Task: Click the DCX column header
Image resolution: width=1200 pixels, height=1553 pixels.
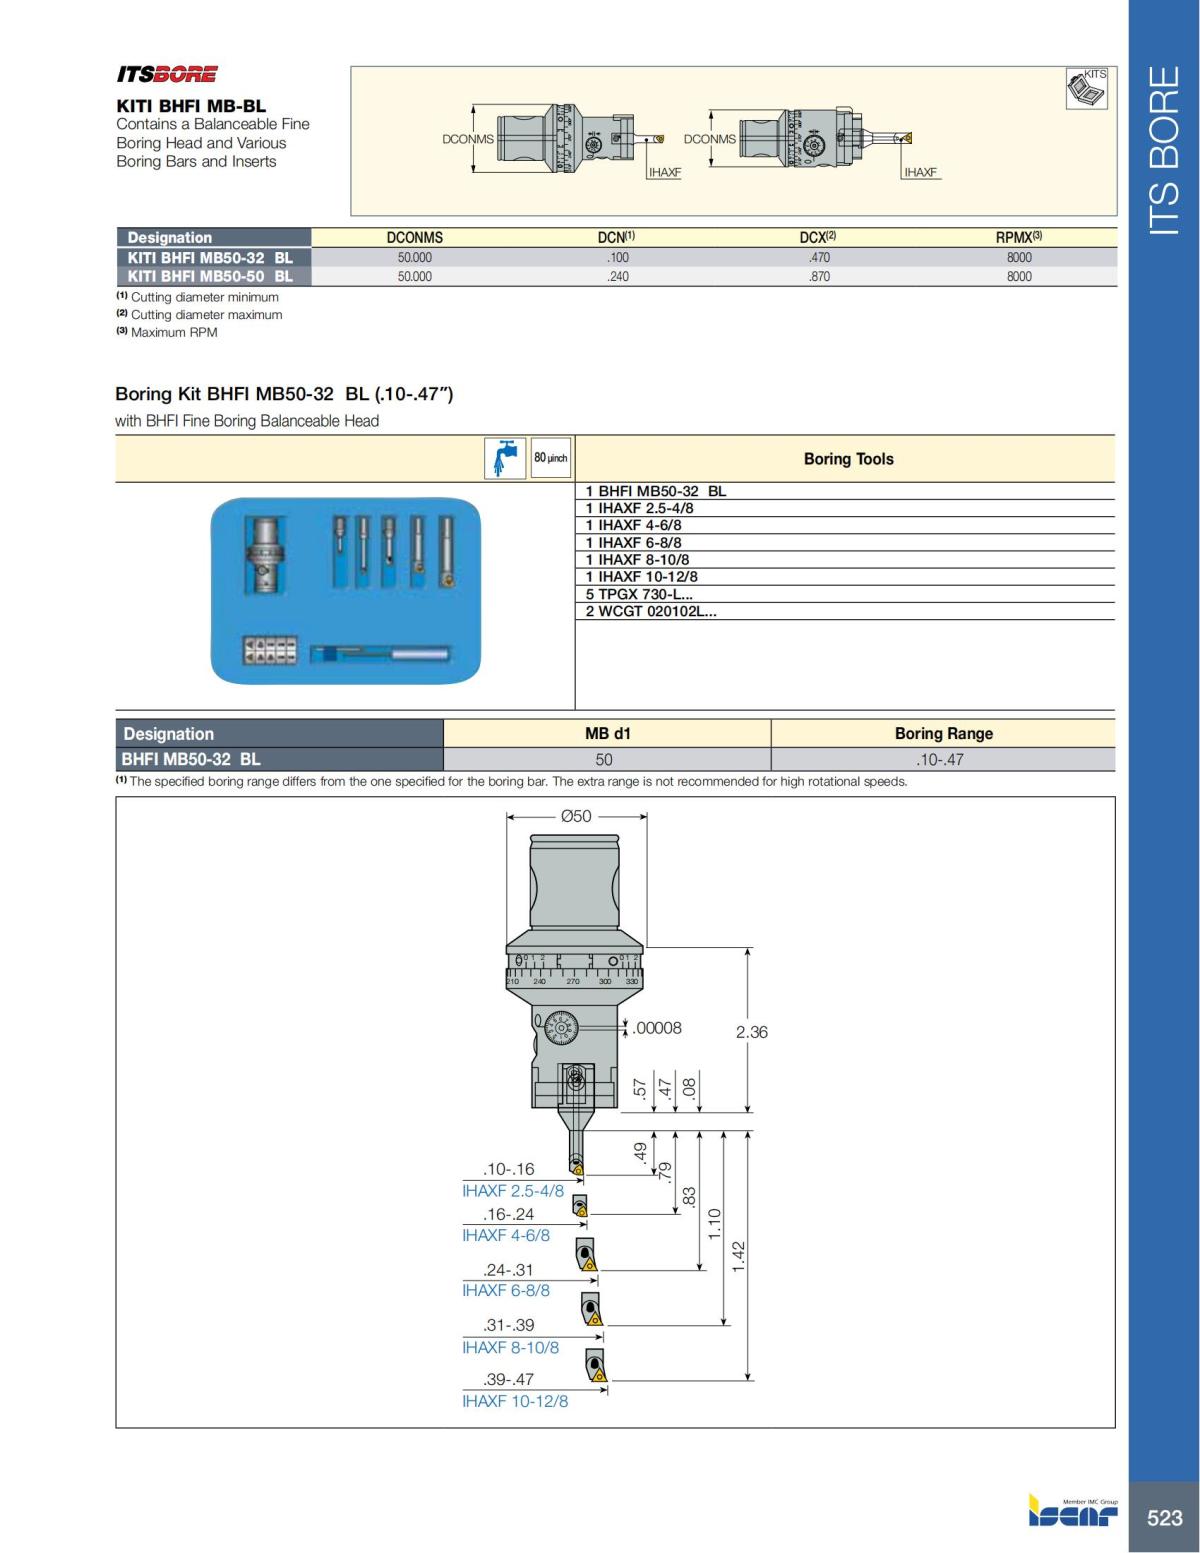Action: (x=818, y=238)
